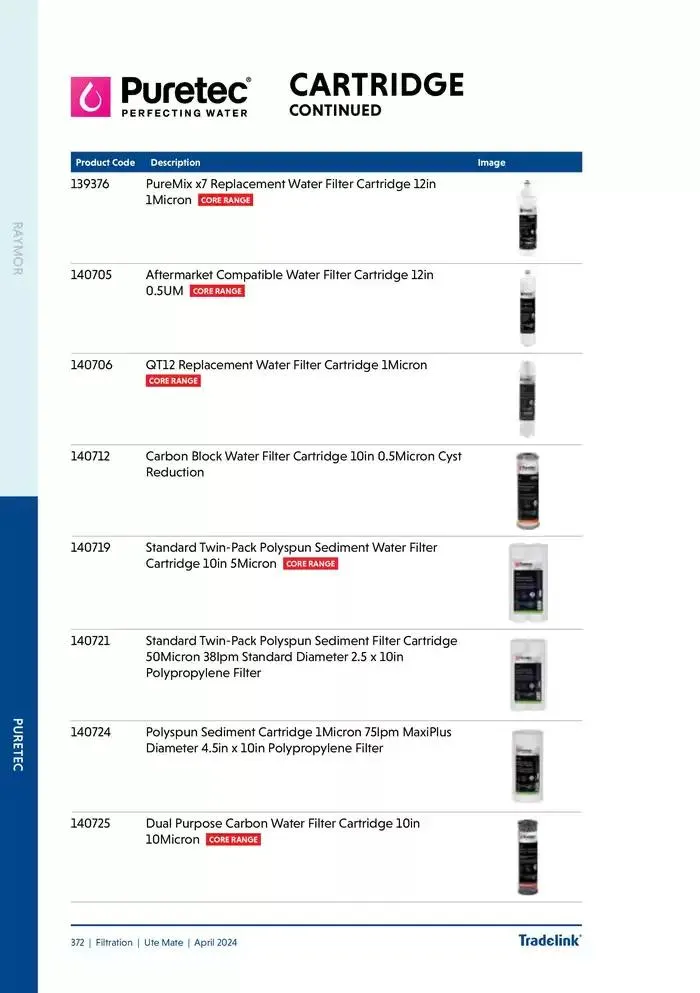
Task: Click the QT12 Replacement Water Filter description
Action: click(x=286, y=365)
